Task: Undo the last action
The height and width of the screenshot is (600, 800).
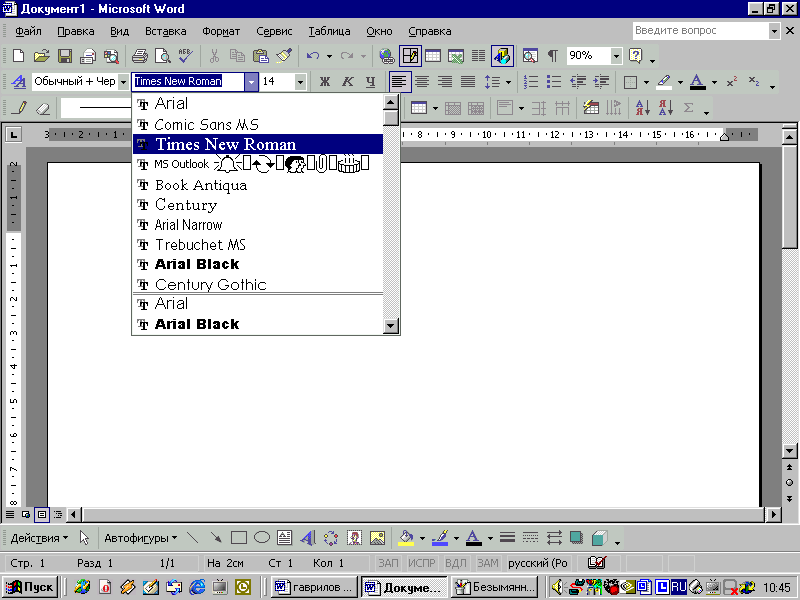Action: [x=313, y=56]
